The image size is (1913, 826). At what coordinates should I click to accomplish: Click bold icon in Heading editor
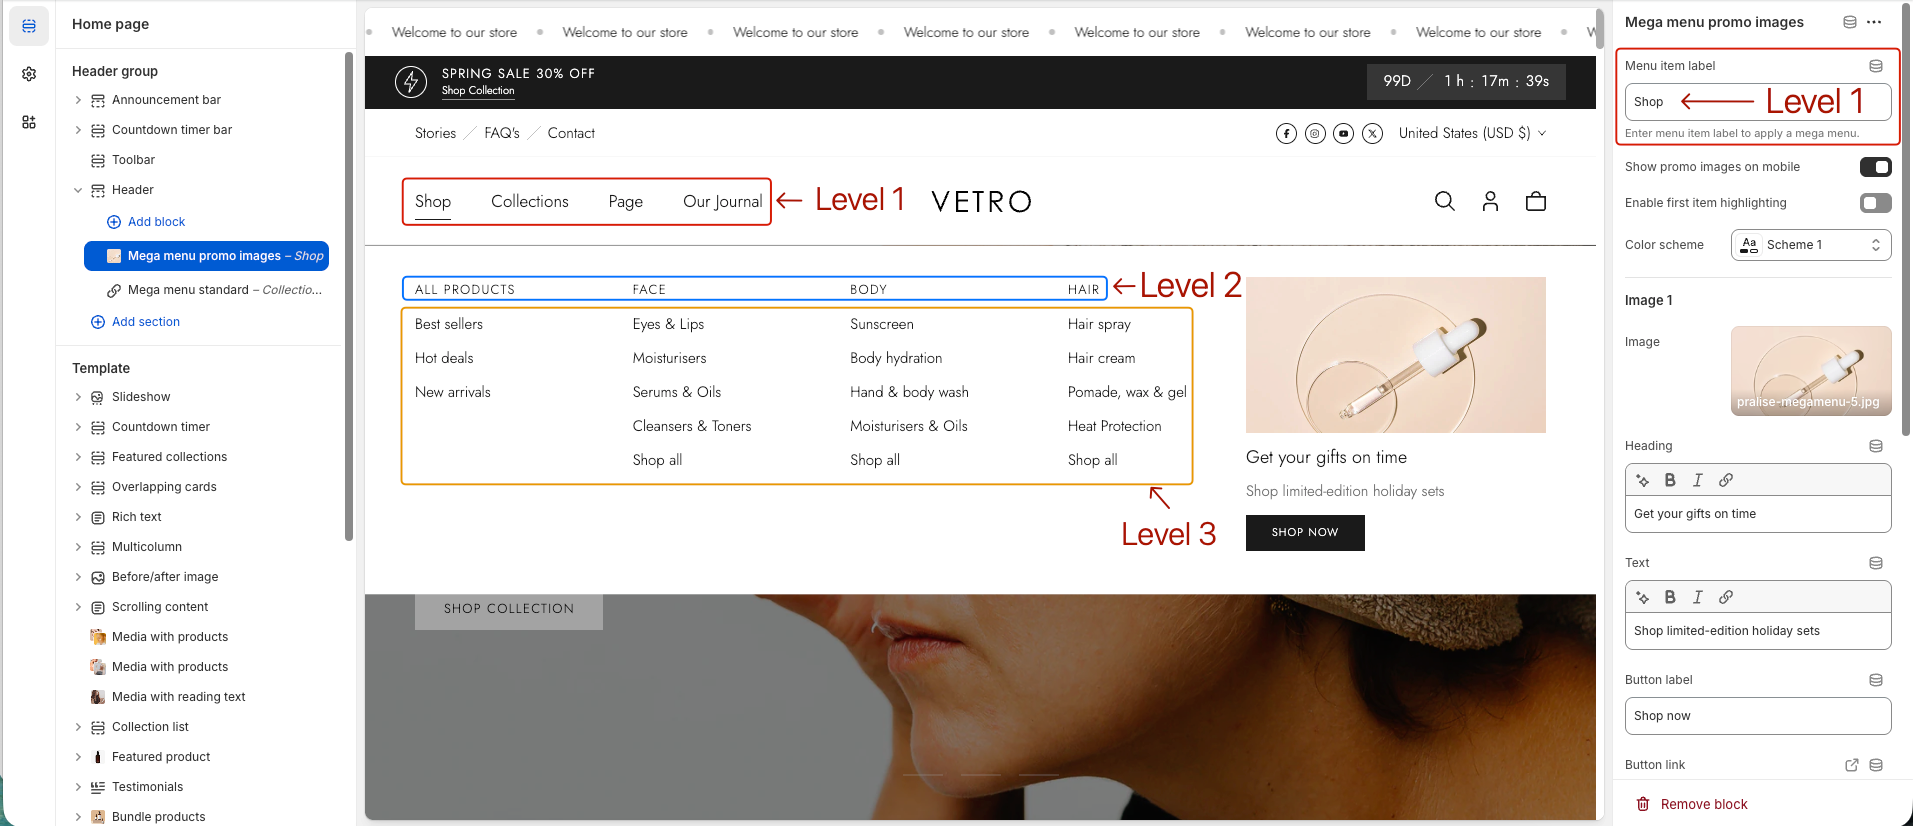coord(1669,480)
